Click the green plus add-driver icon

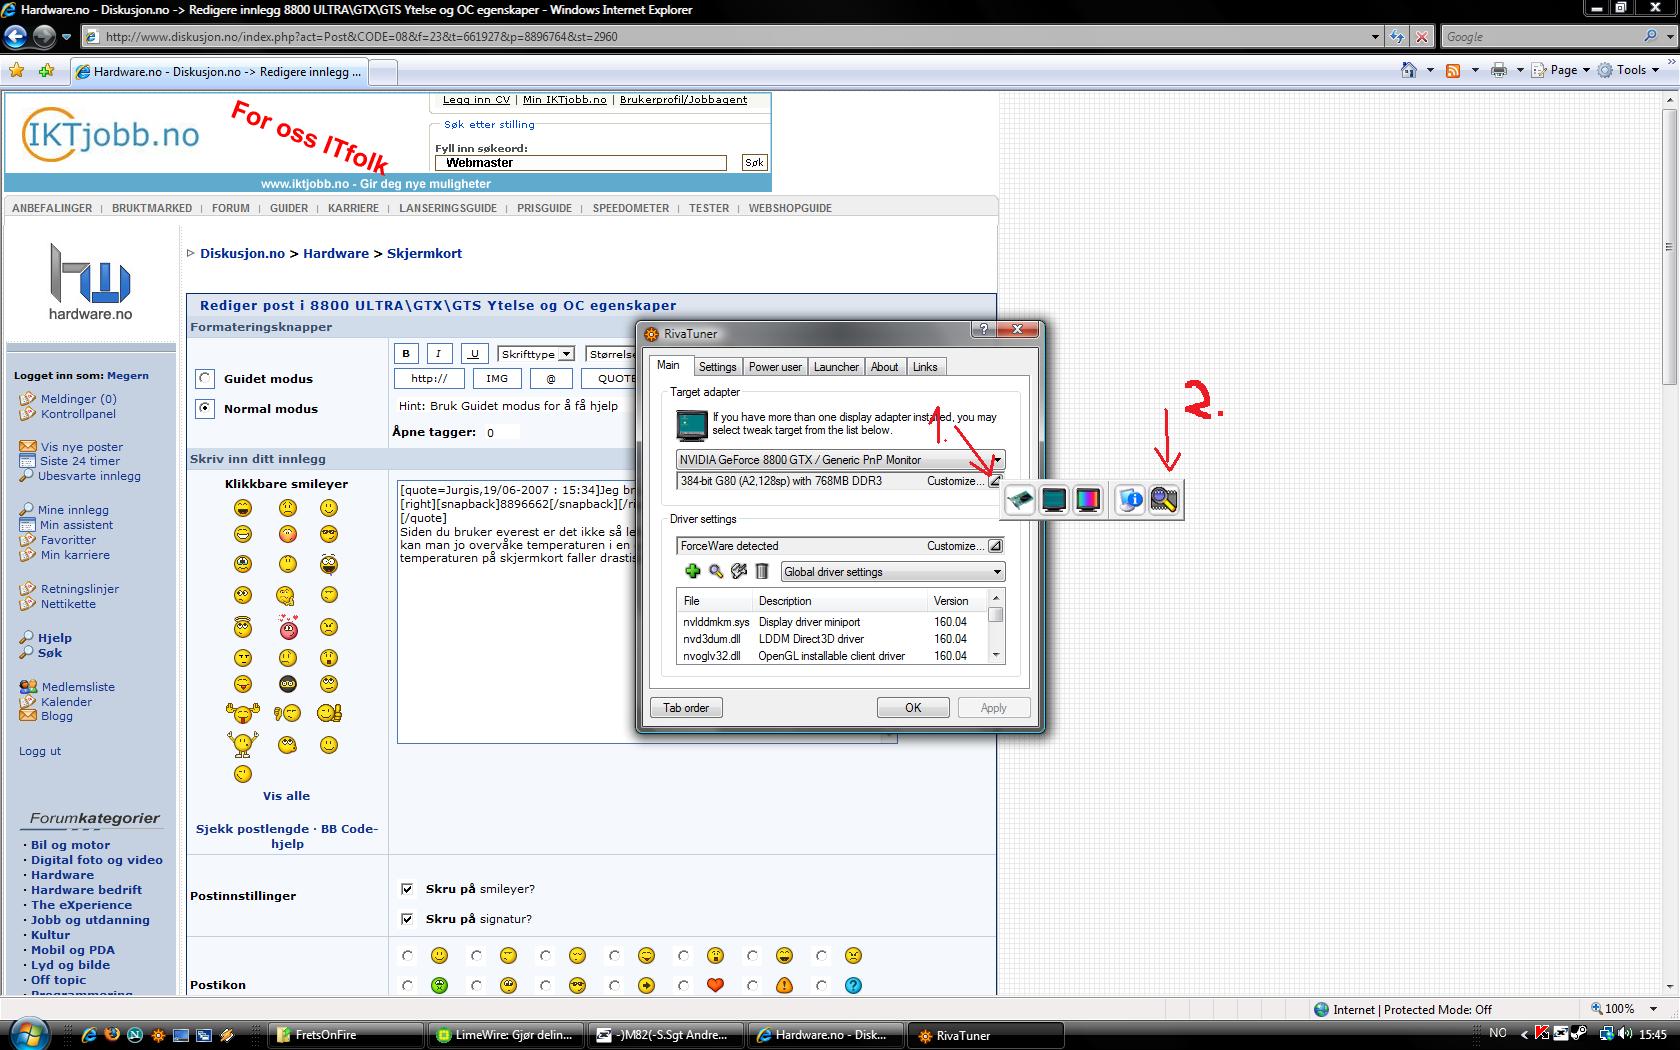point(692,571)
